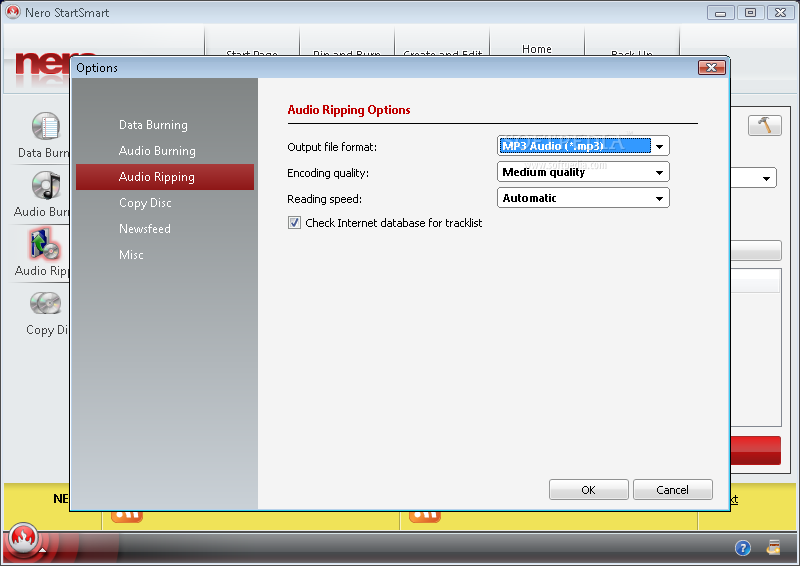800x566 pixels.
Task: Click the right orange RSS newsfeed icon
Action: (x=424, y=515)
